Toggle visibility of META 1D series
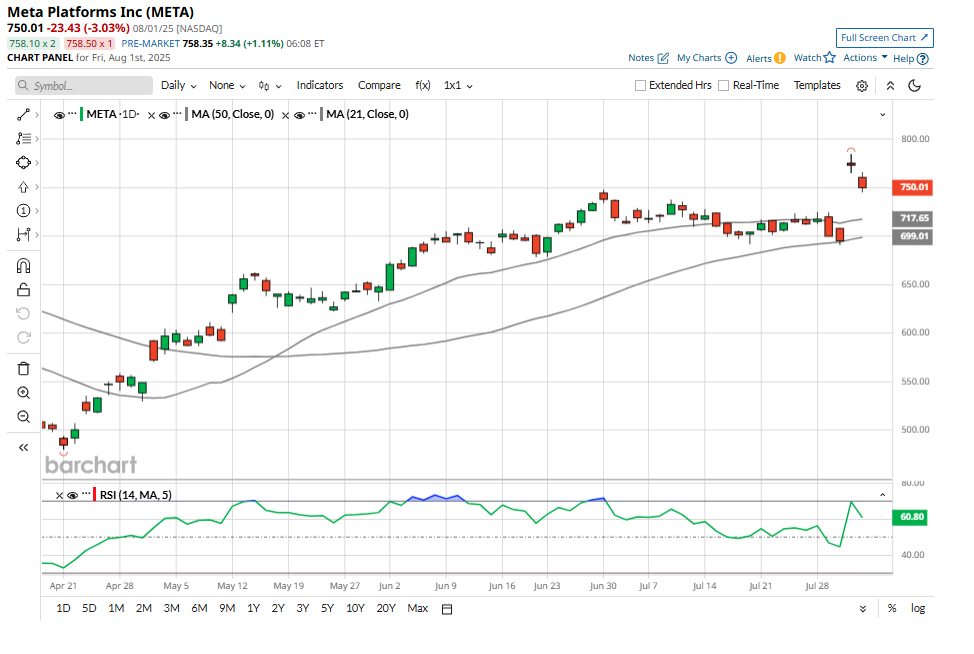The image size is (974, 654). tap(59, 116)
